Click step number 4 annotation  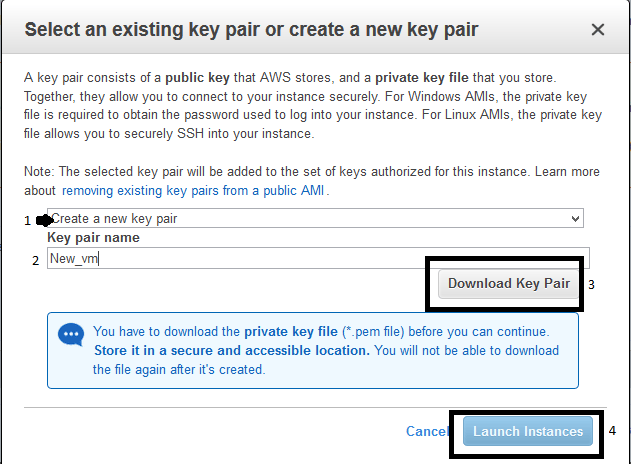611,431
